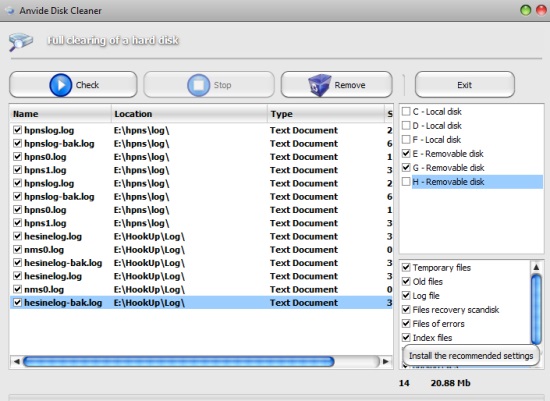
Task: Click the Full clearing of a hard disk heading
Action: (x=113, y=41)
